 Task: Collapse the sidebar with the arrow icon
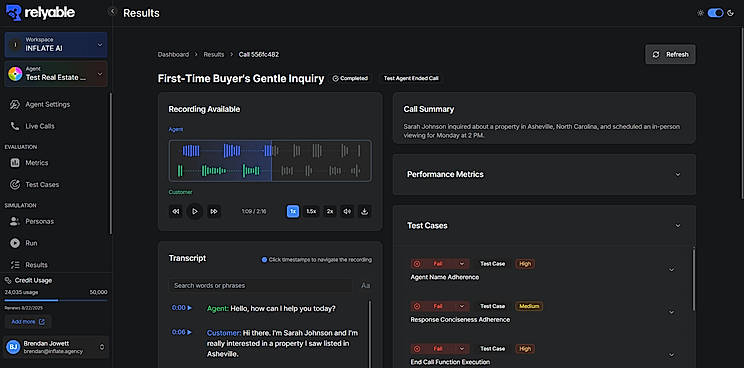click(112, 11)
